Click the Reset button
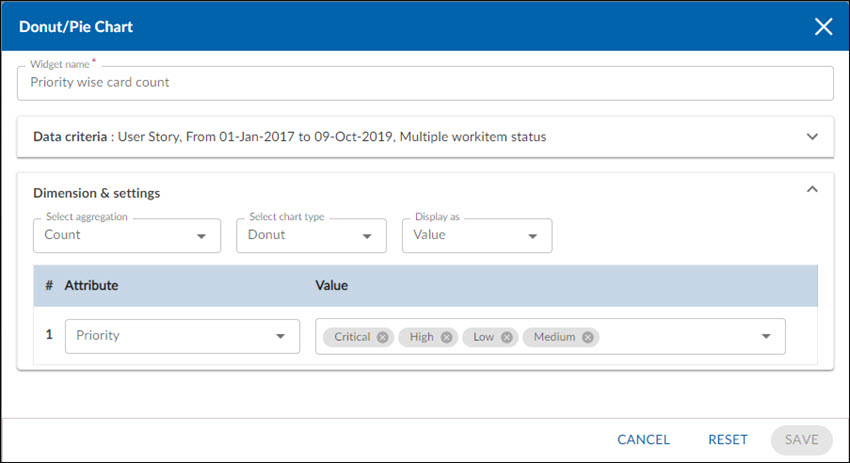The width and height of the screenshot is (850, 463). pyautogui.click(x=728, y=439)
